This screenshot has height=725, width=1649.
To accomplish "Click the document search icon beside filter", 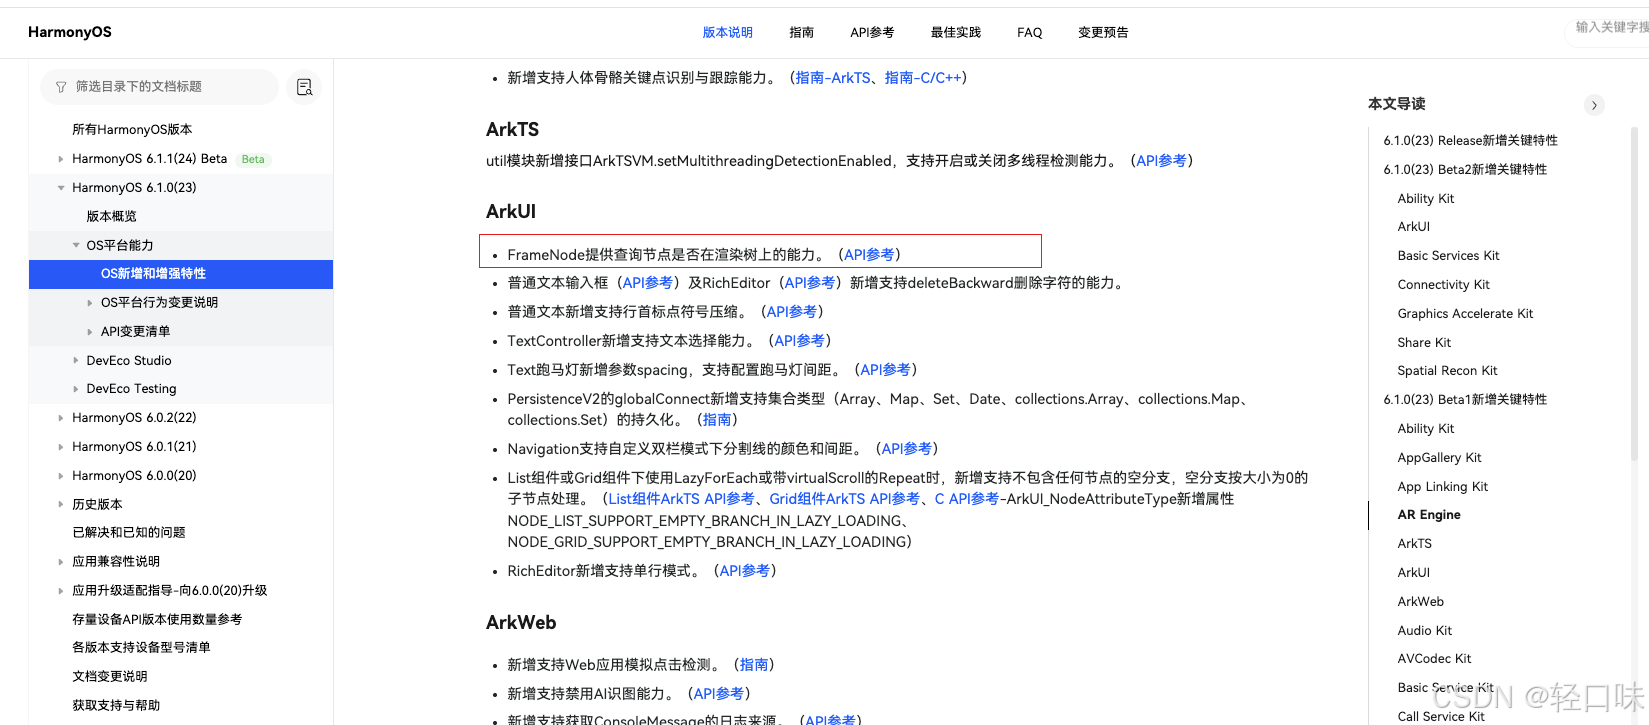I will point(304,87).
